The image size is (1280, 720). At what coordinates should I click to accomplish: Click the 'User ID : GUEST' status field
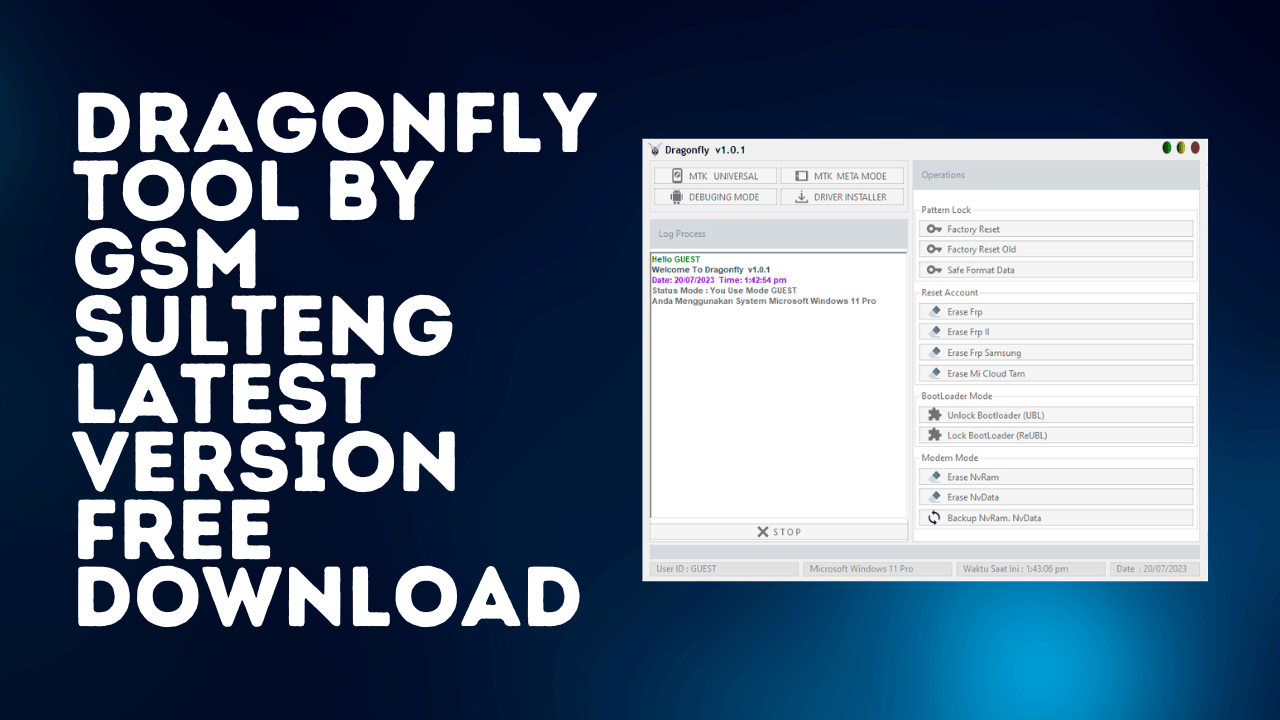click(724, 569)
